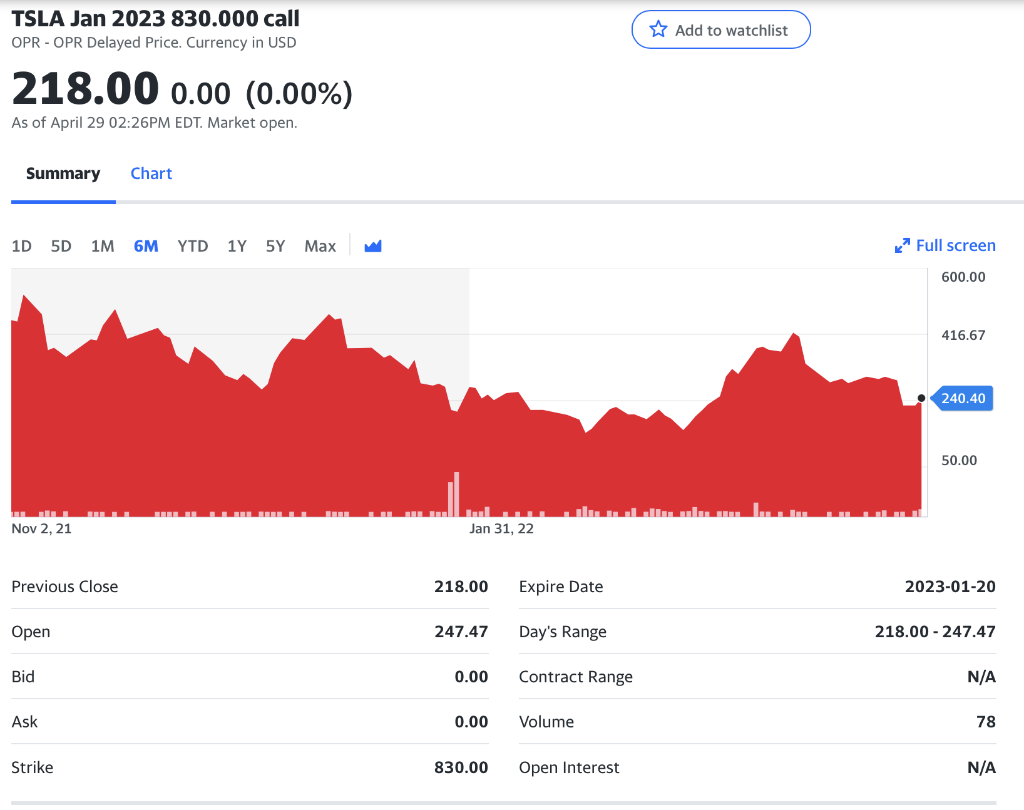Click the Contract Range label
The image size is (1024, 810).
coord(575,677)
